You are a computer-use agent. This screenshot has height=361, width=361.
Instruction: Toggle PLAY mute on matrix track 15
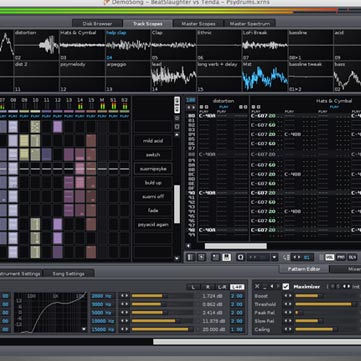click(91, 116)
